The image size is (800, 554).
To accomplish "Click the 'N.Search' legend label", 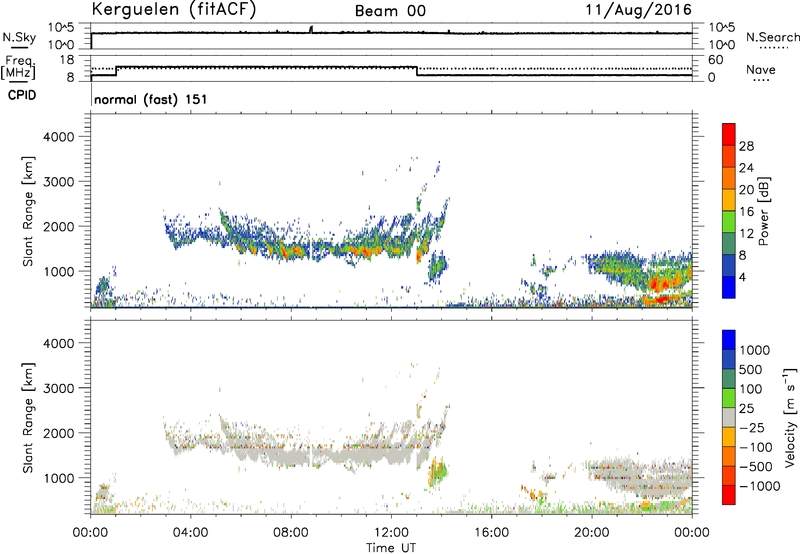I will [772, 37].
